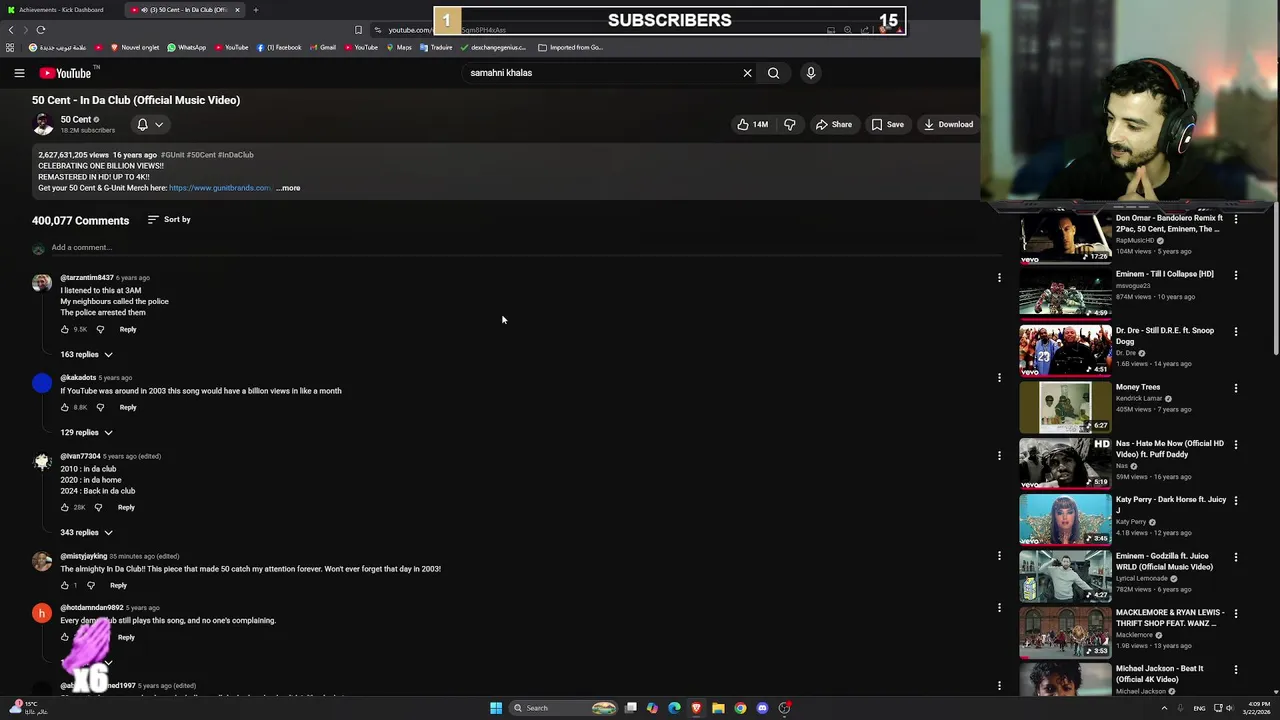Show hidden system tray icons chevron
This screenshot has height=720, width=1280.
click(1164, 708)
